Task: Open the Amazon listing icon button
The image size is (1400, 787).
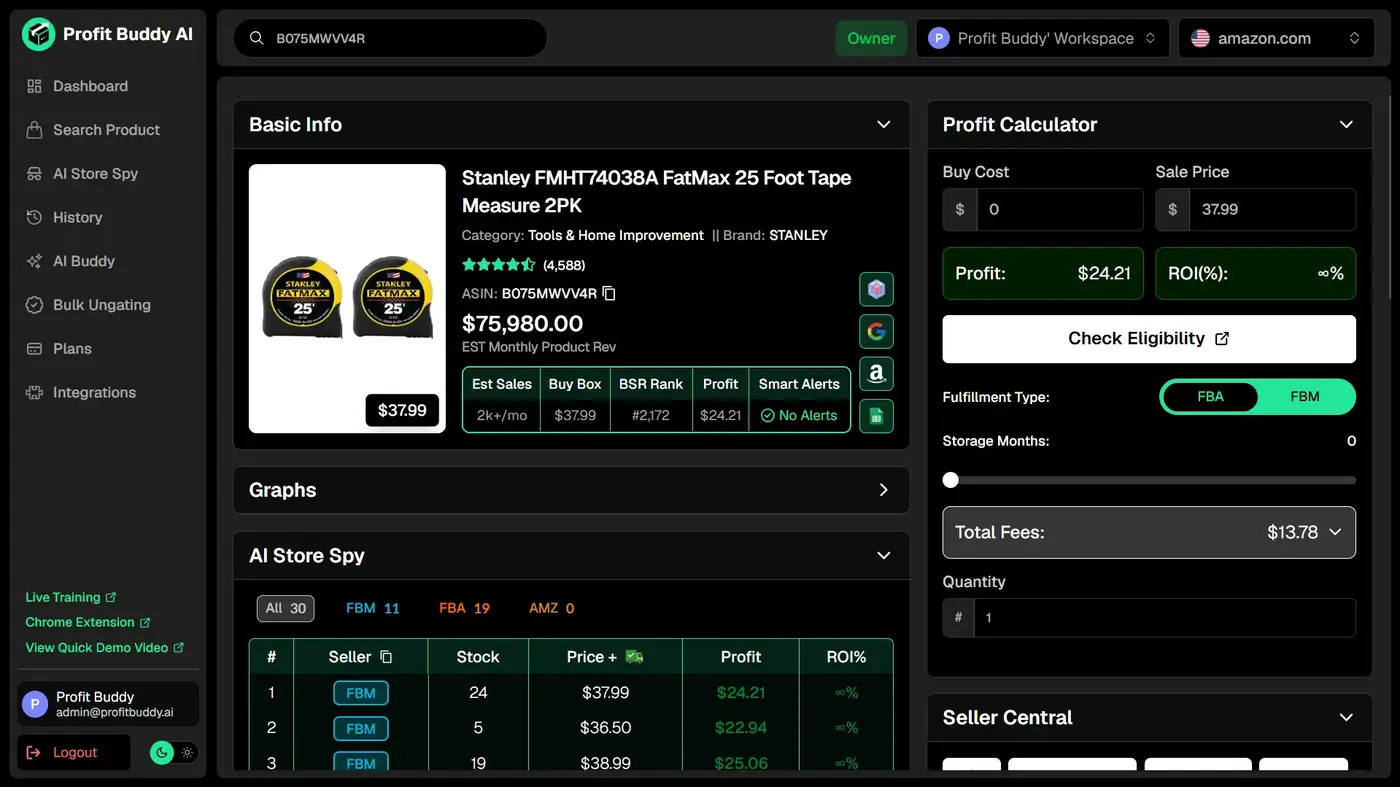Action: coord(876,374)
